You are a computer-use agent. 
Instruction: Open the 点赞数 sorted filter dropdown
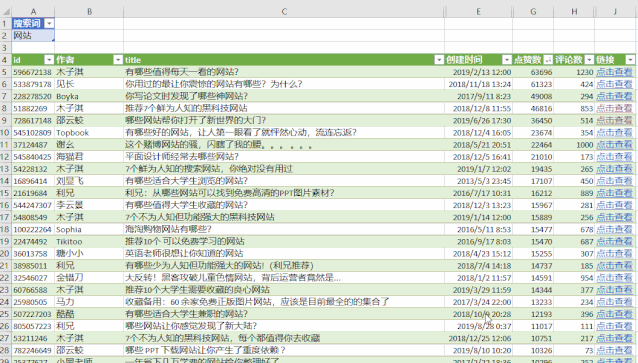click(548, 60)
